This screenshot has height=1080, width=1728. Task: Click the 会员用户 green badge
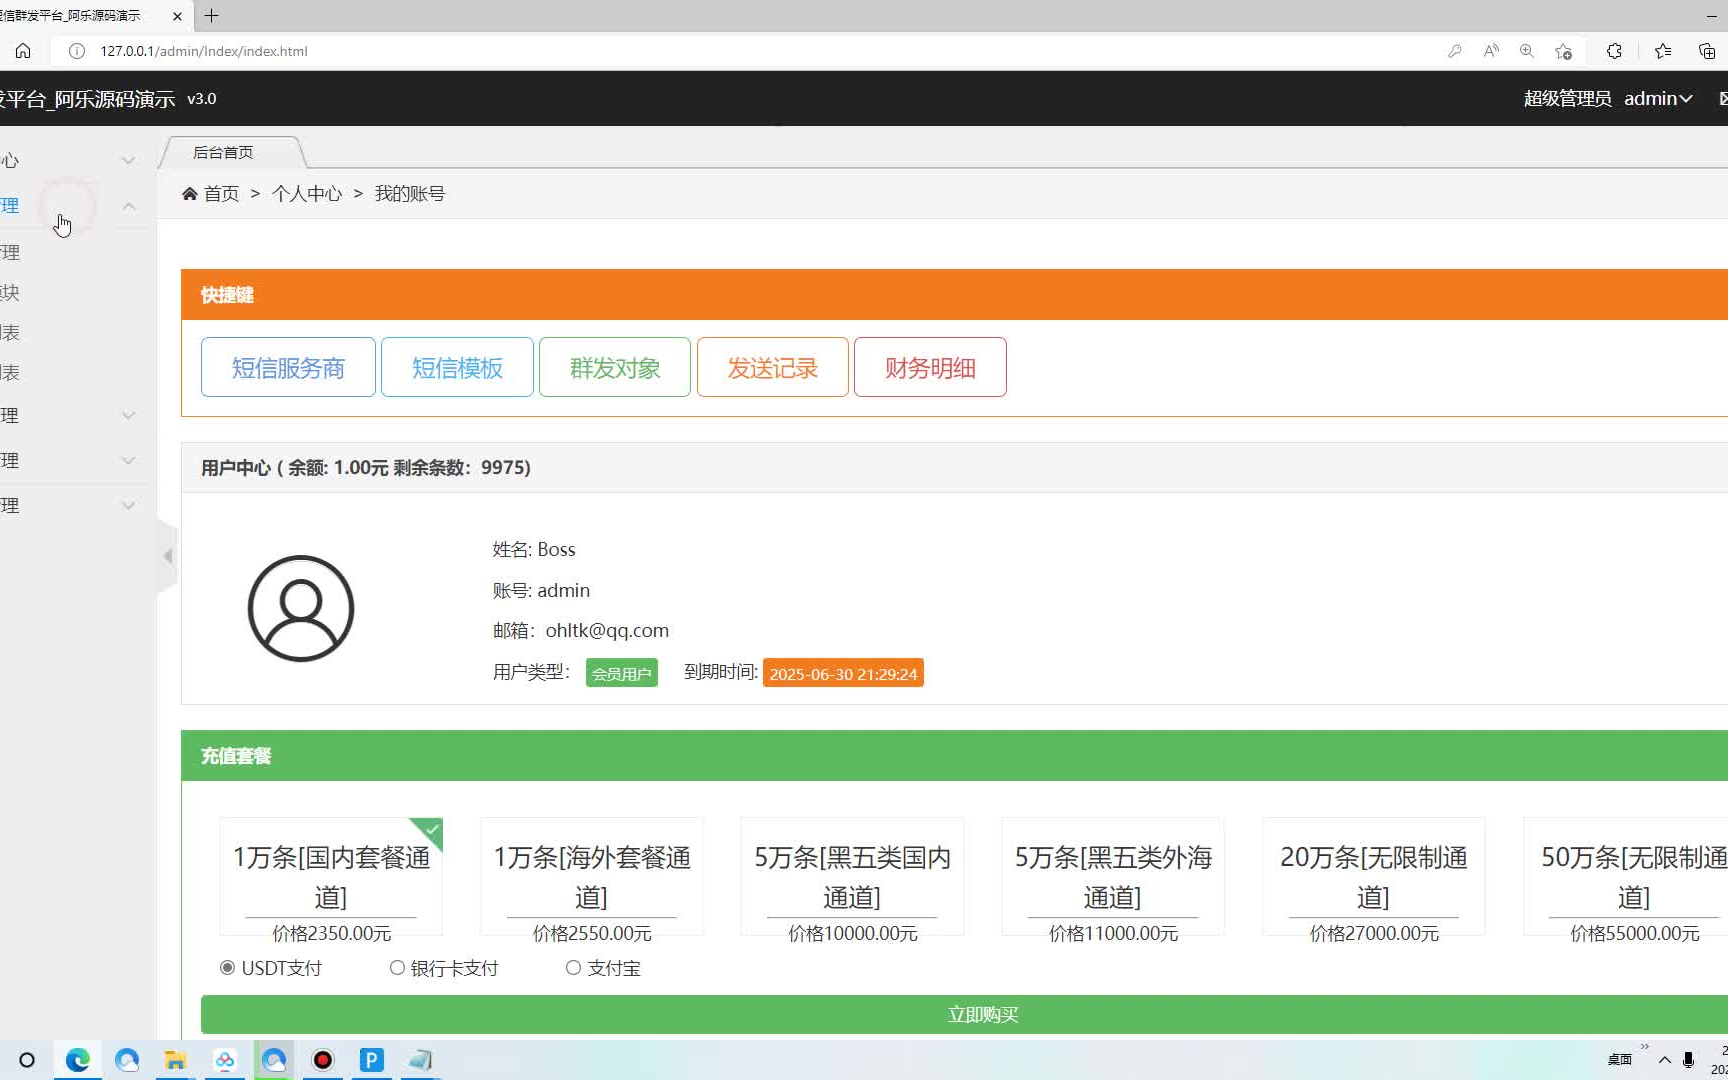[x=622, y=673]
